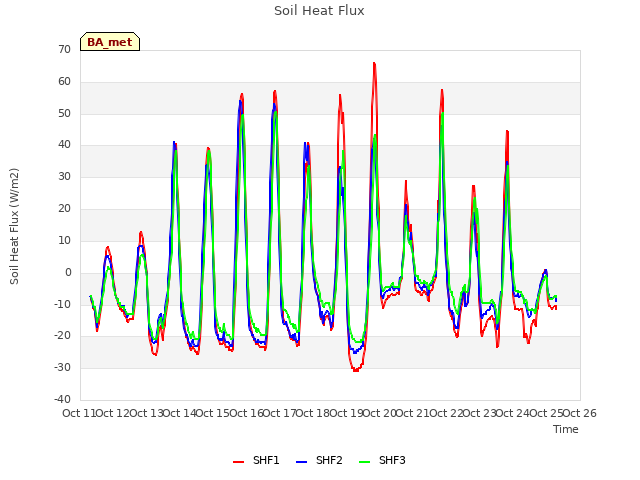The image size is (640, 480).
Task: Click the highest red SHF1 peak near 66
Action: click(x=374, y=63)
